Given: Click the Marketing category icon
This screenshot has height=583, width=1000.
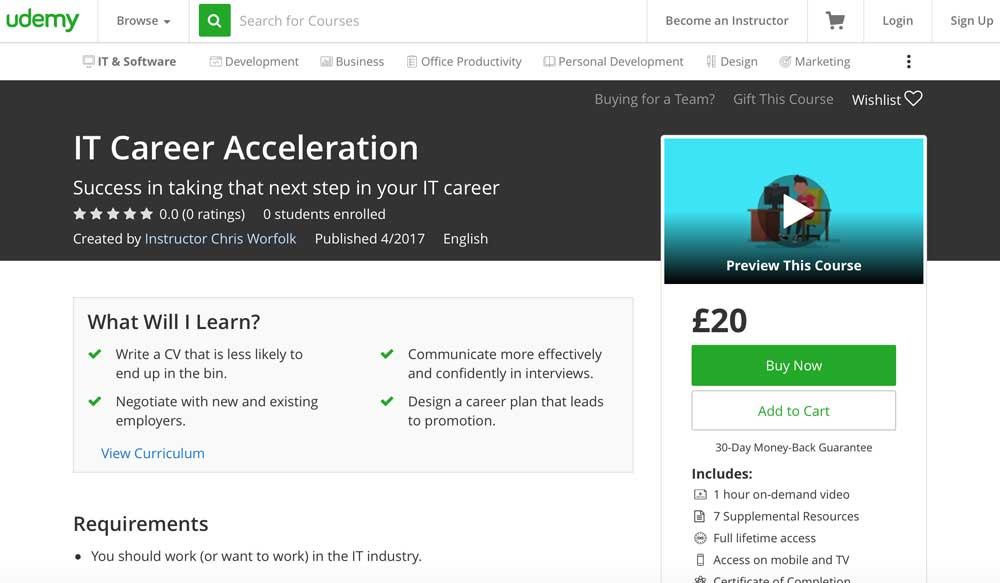Looking at the screenshot, I should pos(785,62).
